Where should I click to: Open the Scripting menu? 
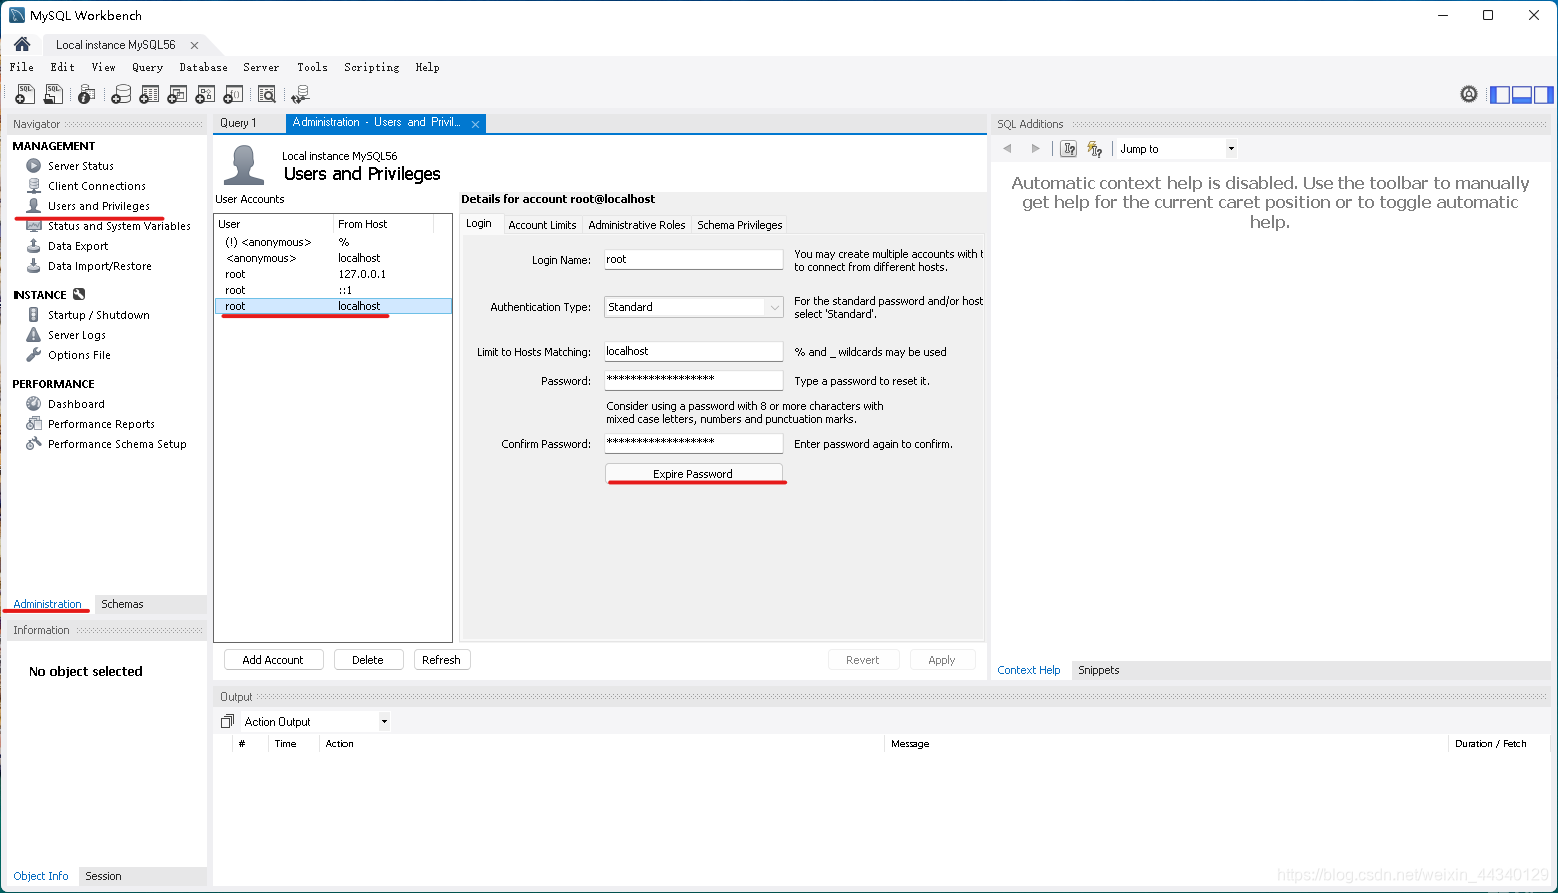pyautogui.click(x=371, y=67)
